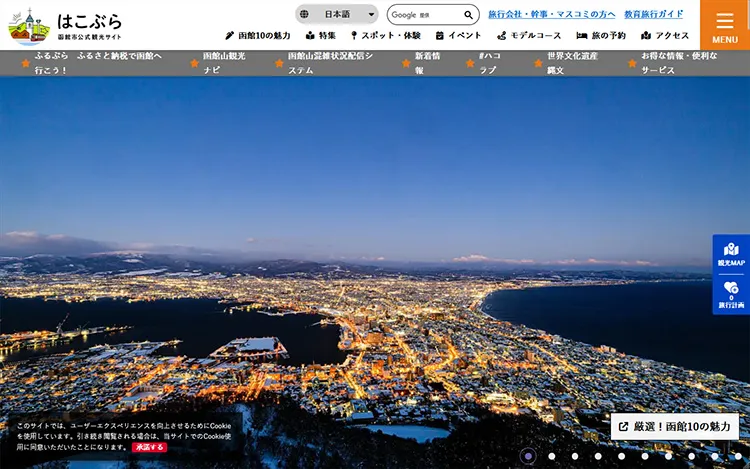Open アクセス nav item with map icon

tap(665, 35)
